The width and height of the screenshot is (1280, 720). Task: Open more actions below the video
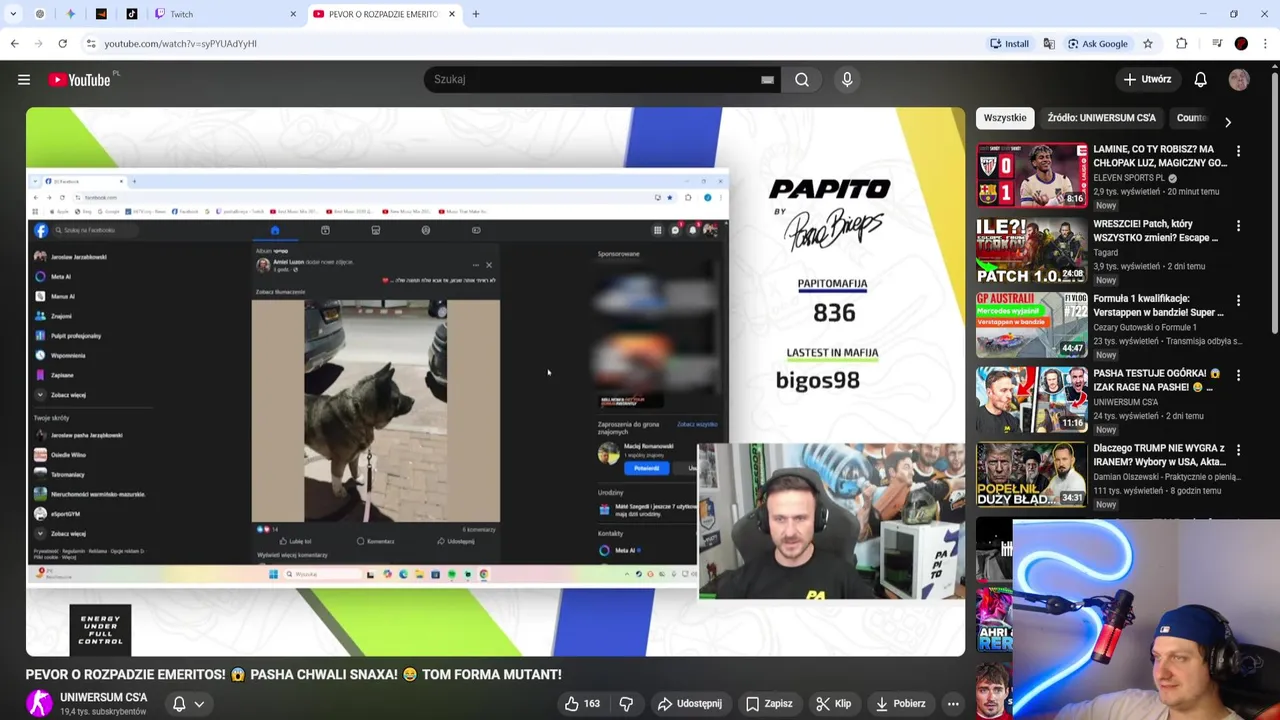point(953,704)
